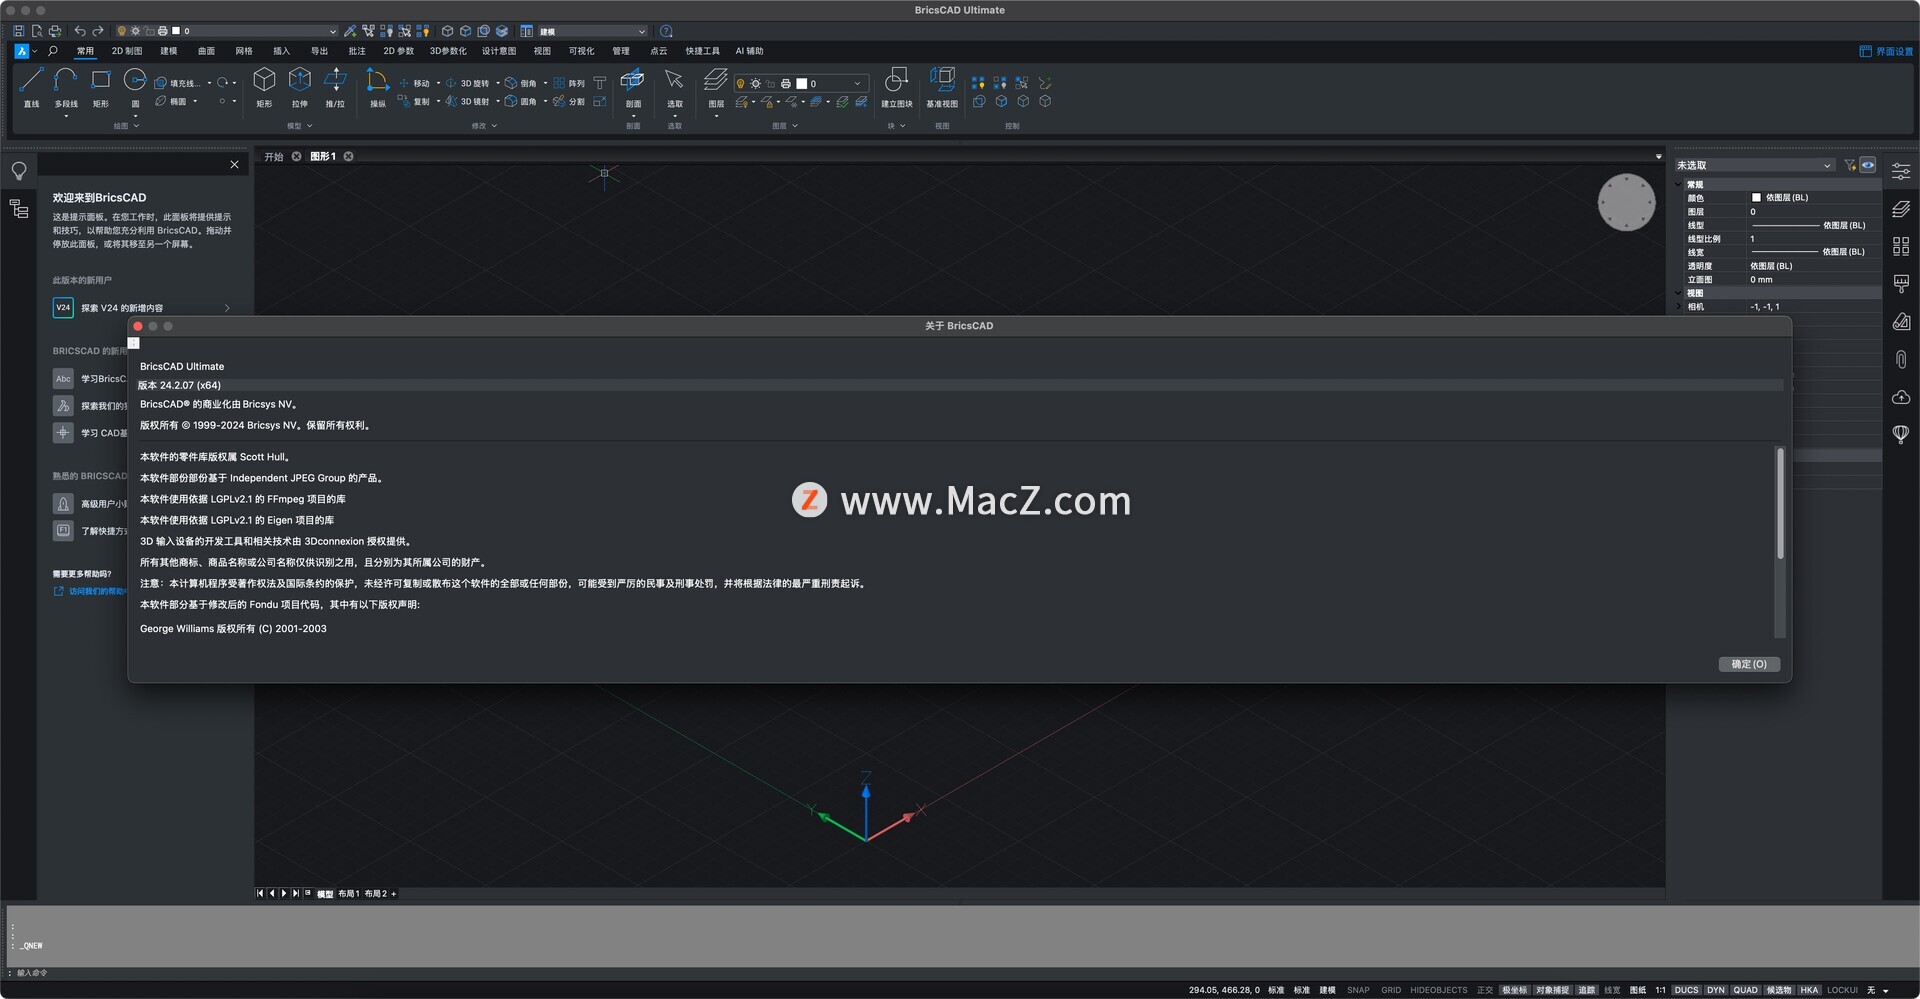Select the 多段线 (Polyline) tool

pos(66,87)
